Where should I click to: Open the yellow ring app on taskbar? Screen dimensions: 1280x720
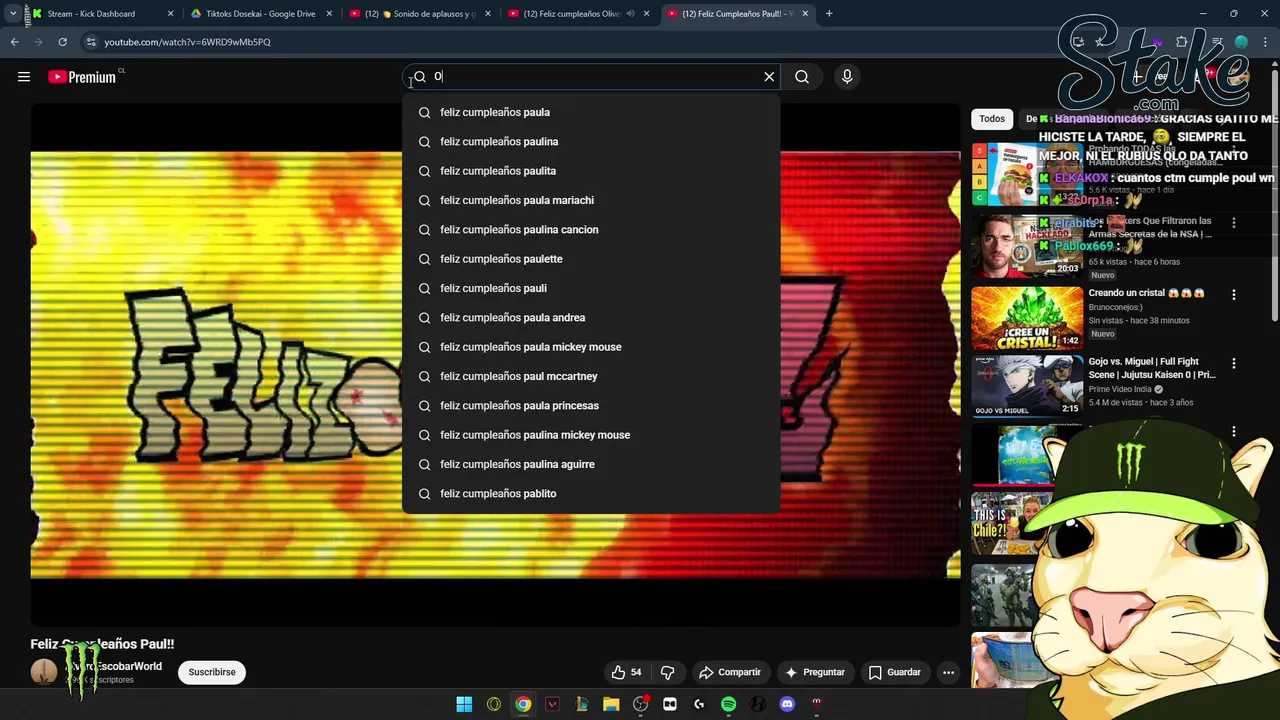[x=494, y=704]
